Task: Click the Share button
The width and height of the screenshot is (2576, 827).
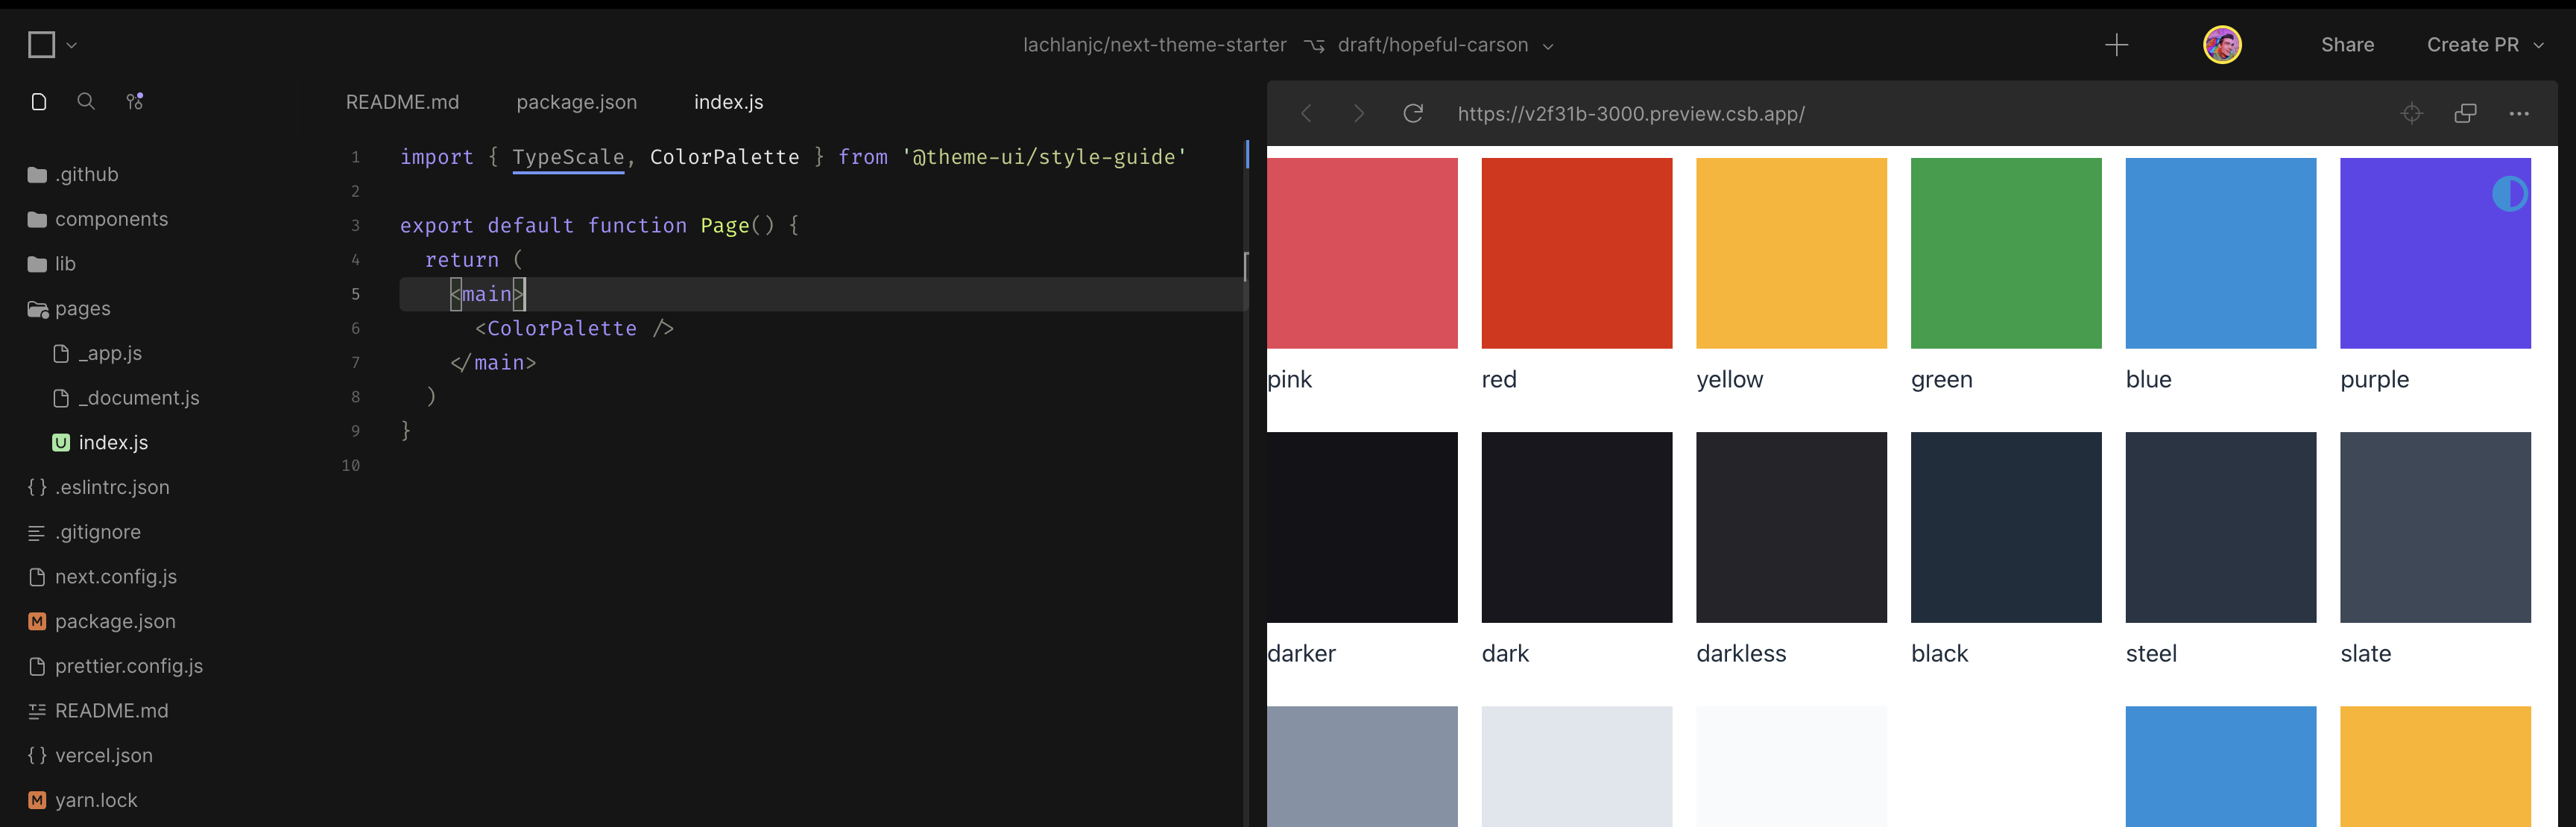Action: 2347,45
